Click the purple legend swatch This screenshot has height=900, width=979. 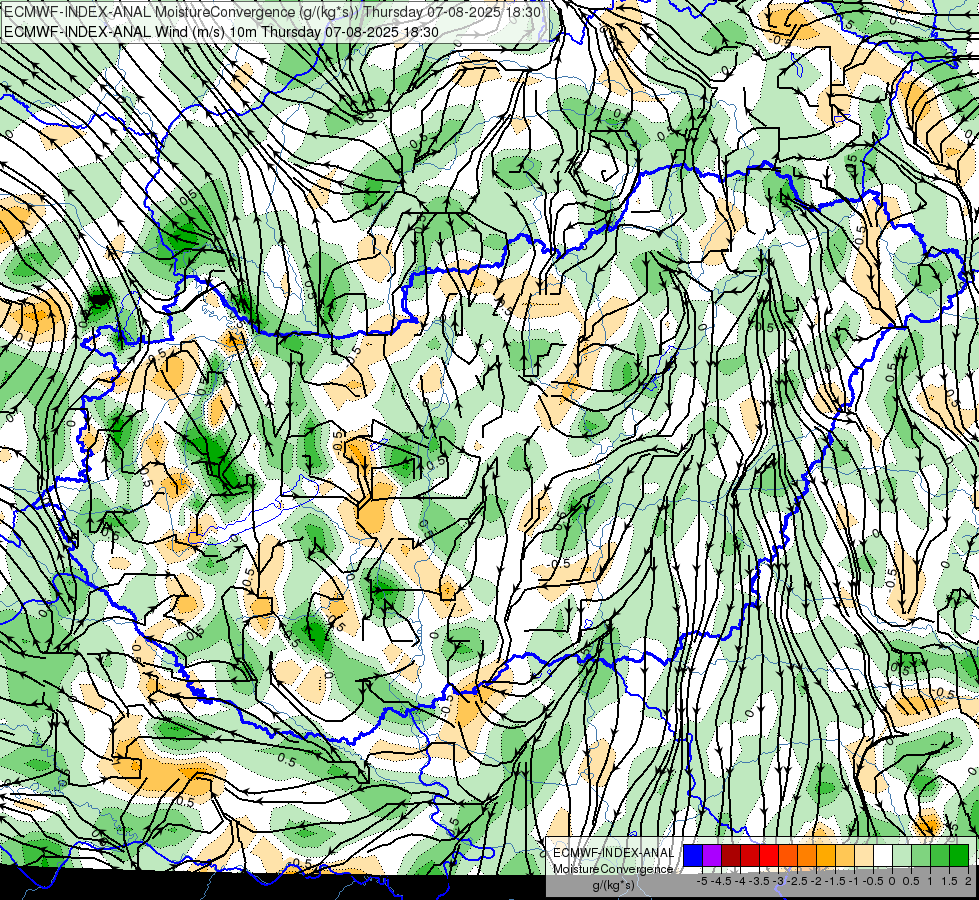pyautogui.click(x=712, y=855)
